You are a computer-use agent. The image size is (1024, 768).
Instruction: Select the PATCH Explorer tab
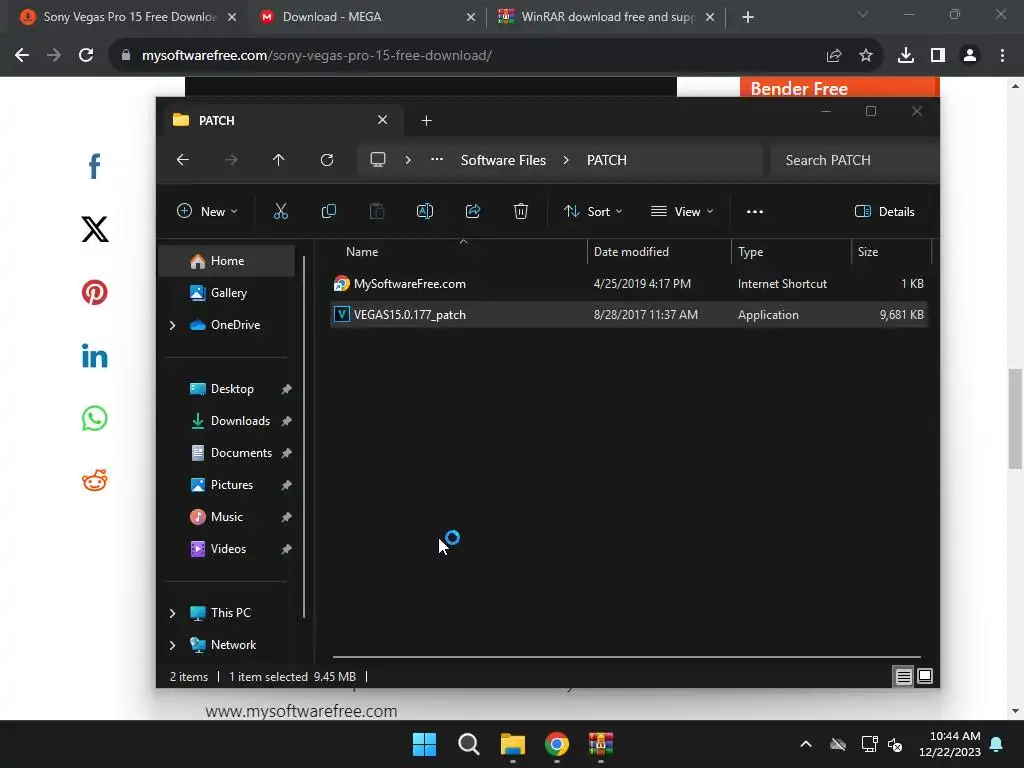pos(281,121)
